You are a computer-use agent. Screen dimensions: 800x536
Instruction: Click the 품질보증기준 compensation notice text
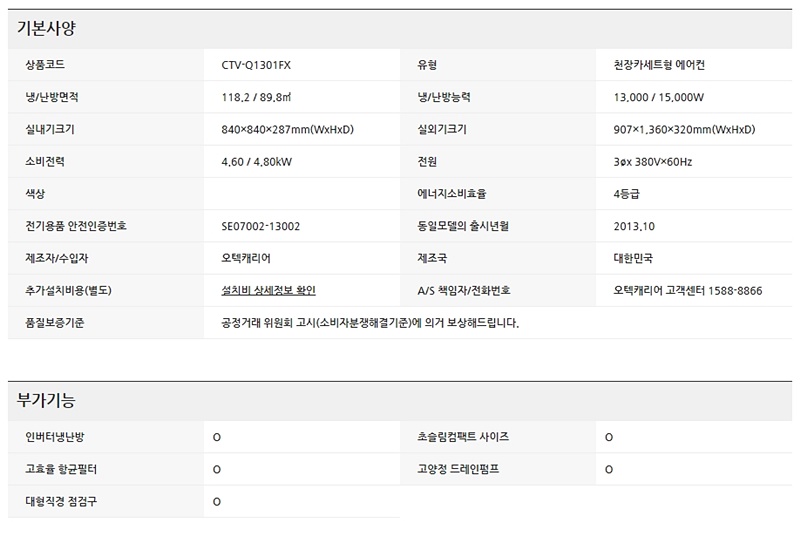(370, 322)
